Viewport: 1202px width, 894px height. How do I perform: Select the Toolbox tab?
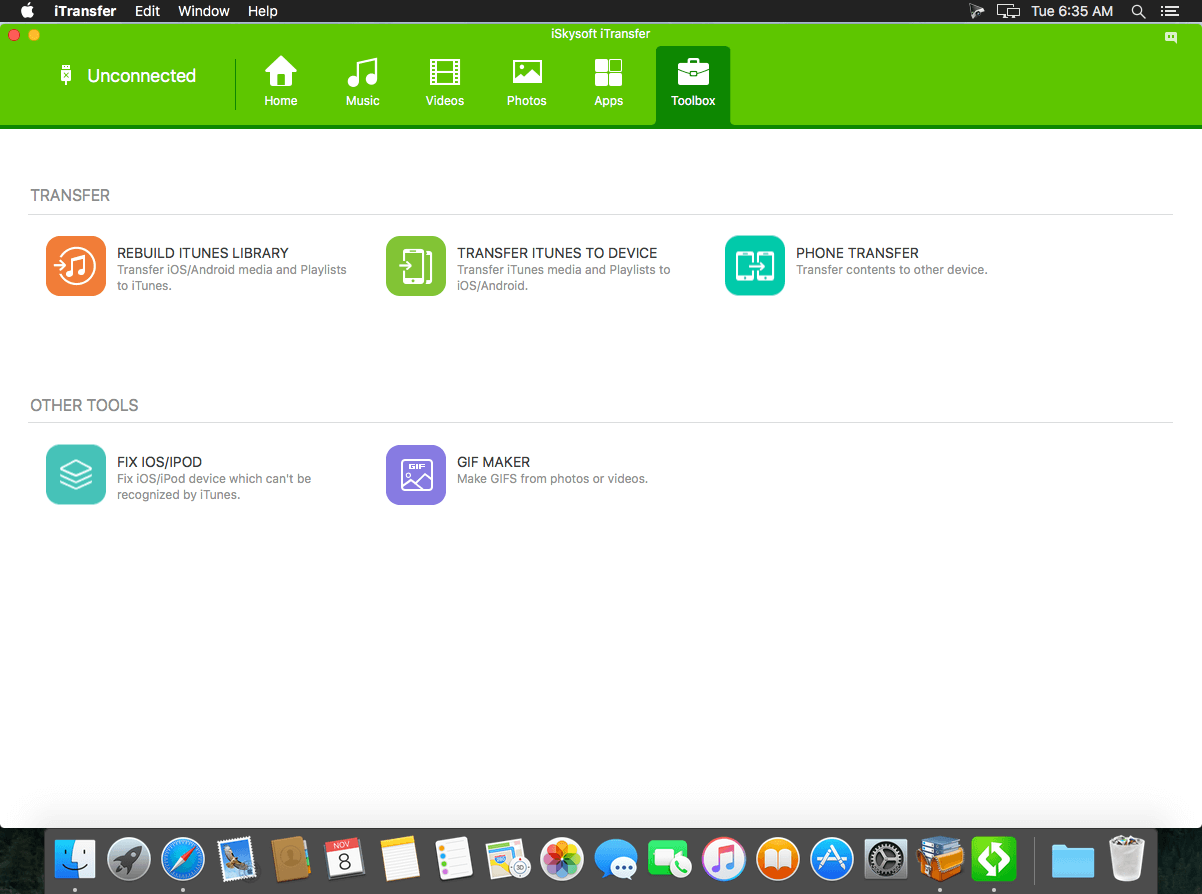pos(693,85)
